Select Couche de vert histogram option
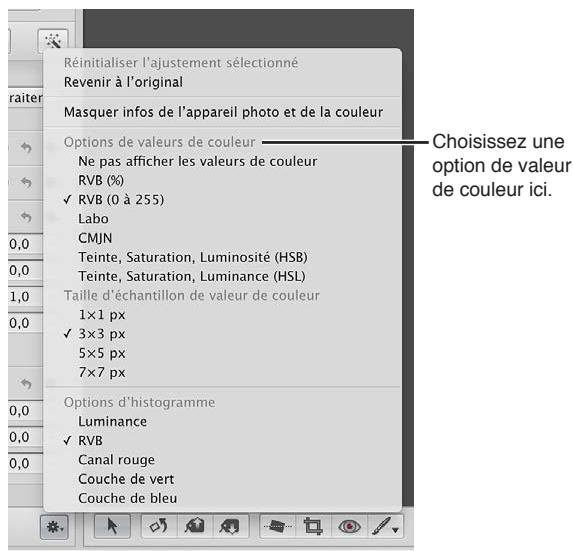Screen dimensions: 573x551 pyautogui.click(x=222, y=479)
